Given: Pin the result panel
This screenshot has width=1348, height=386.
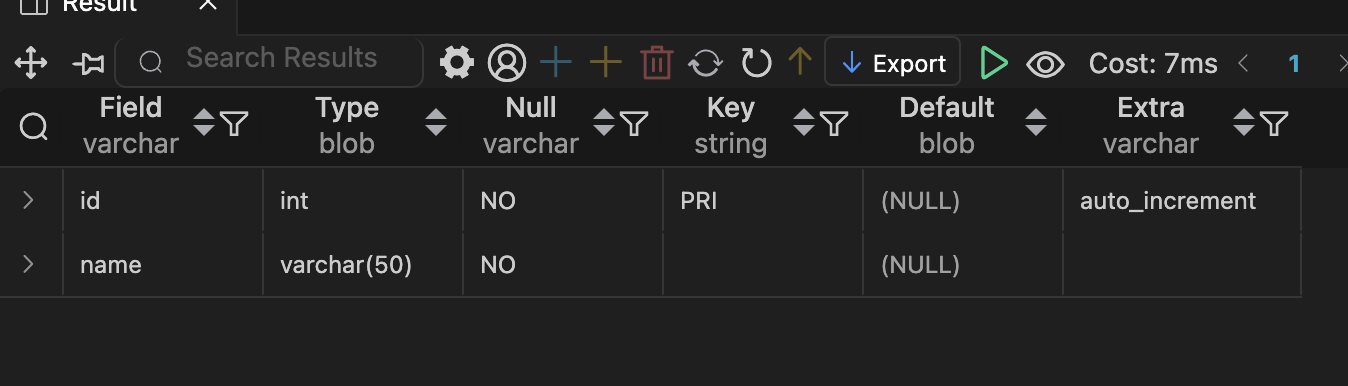Looking at the screenshot, I should 89,64.
